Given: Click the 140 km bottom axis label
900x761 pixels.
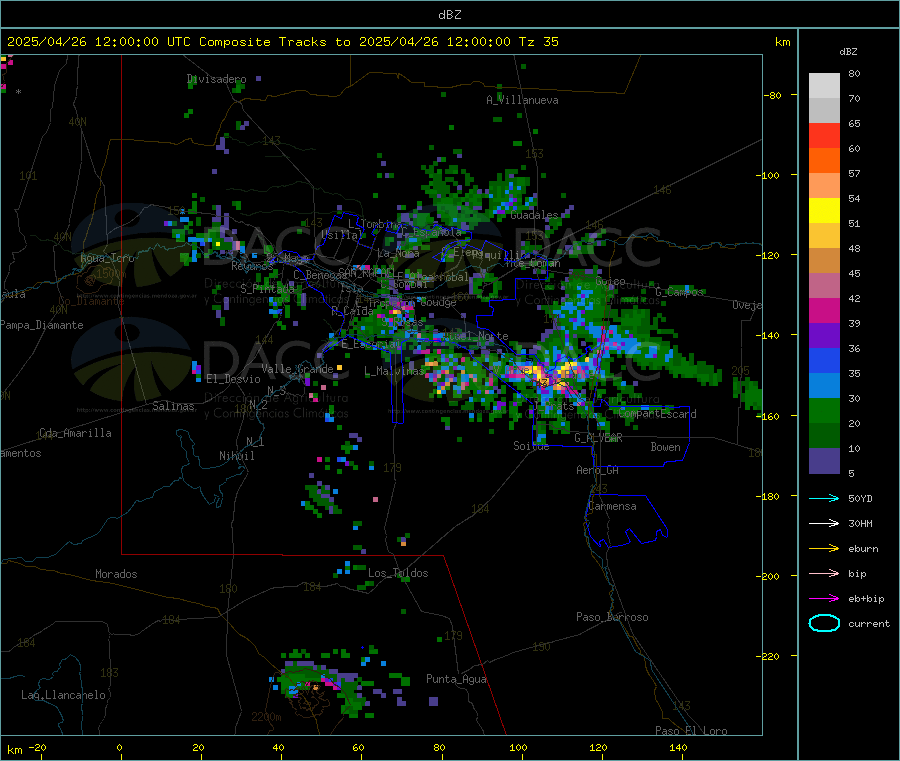Looking at the screenshot, I should tap(678, 747).
